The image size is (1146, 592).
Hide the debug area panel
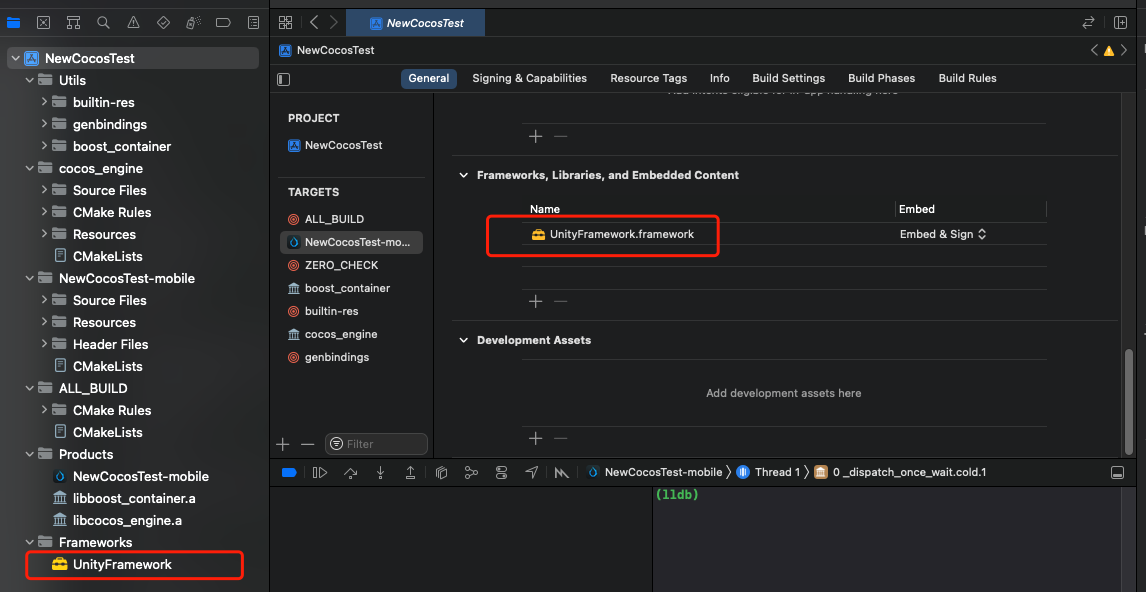tap(1117, 472)
